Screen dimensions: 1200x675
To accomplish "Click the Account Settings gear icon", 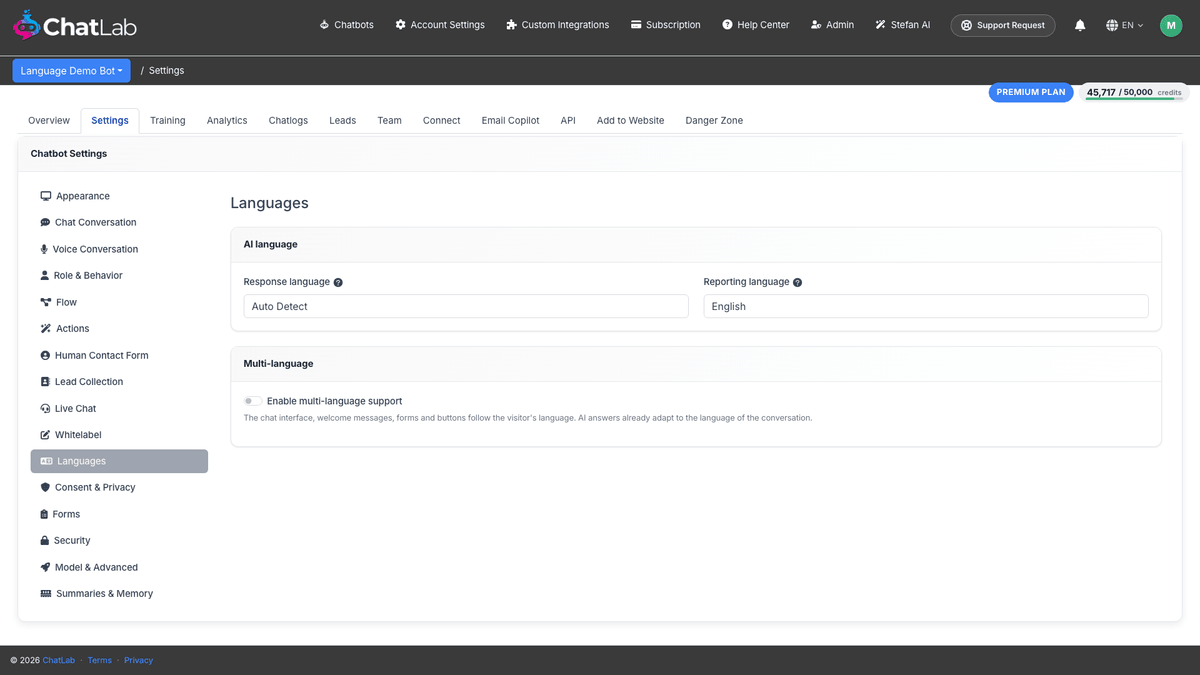I will point(400,25).
